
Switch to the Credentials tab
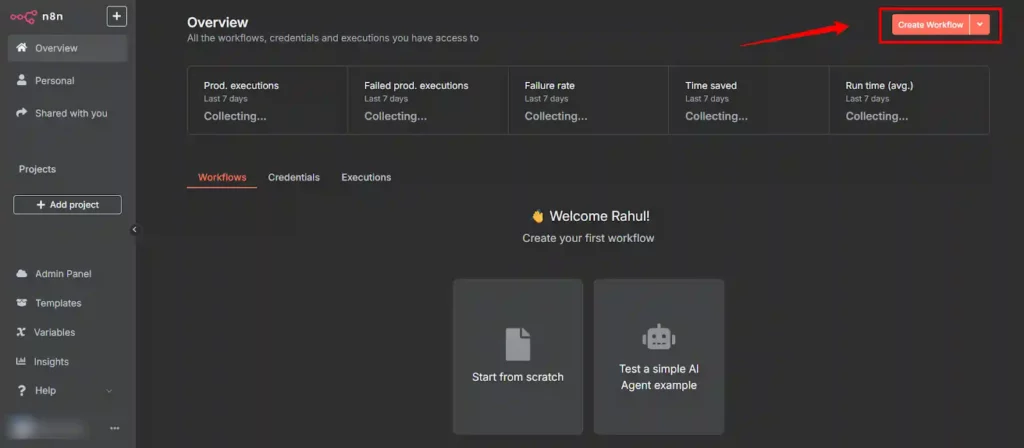(294, 177)
